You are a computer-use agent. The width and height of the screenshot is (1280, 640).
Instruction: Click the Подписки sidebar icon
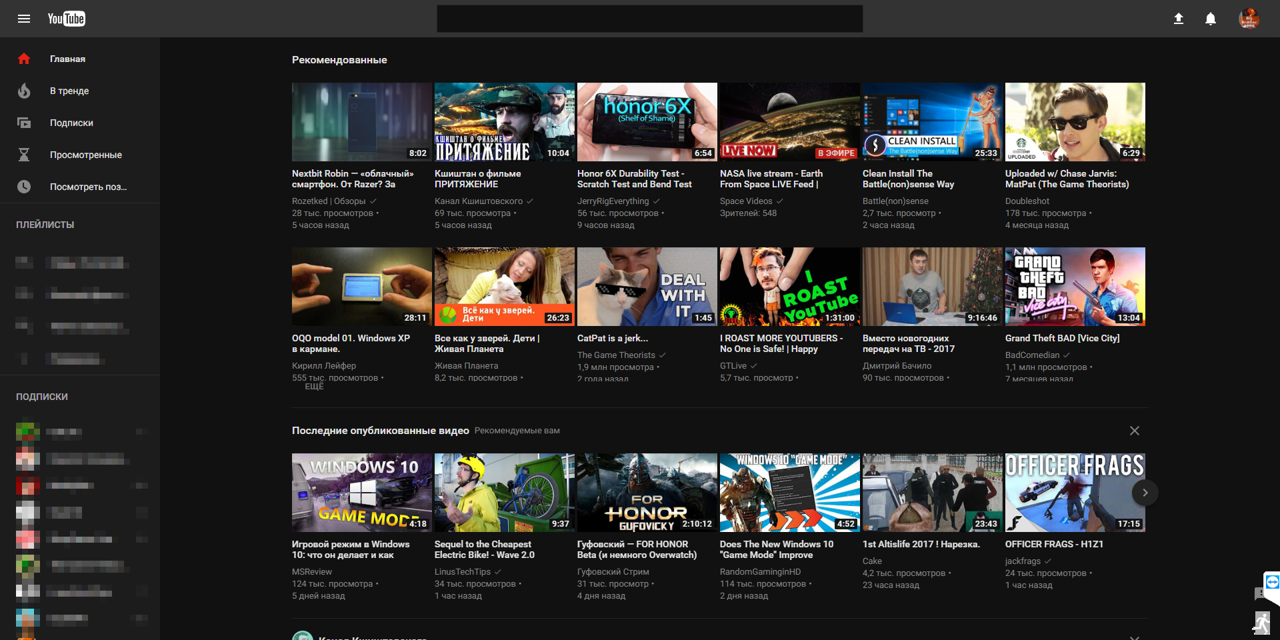24,123
